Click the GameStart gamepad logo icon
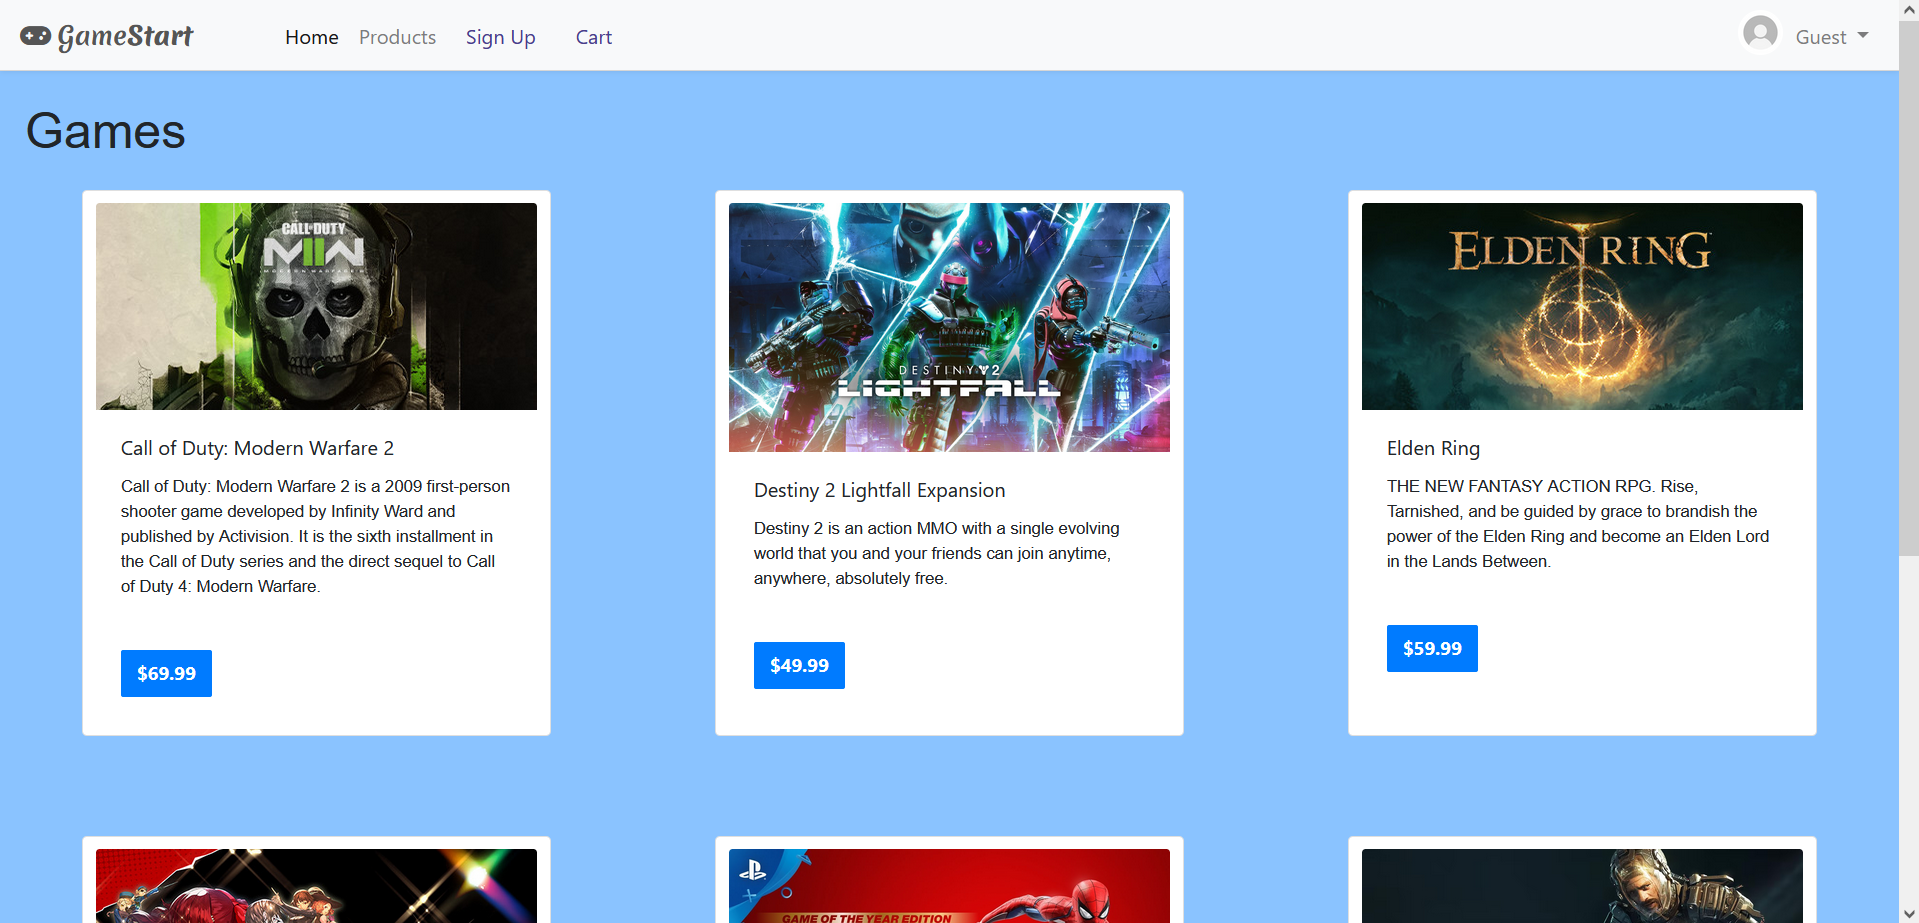Viewport: 1919px width, 923px height. (x=37, y=34)
